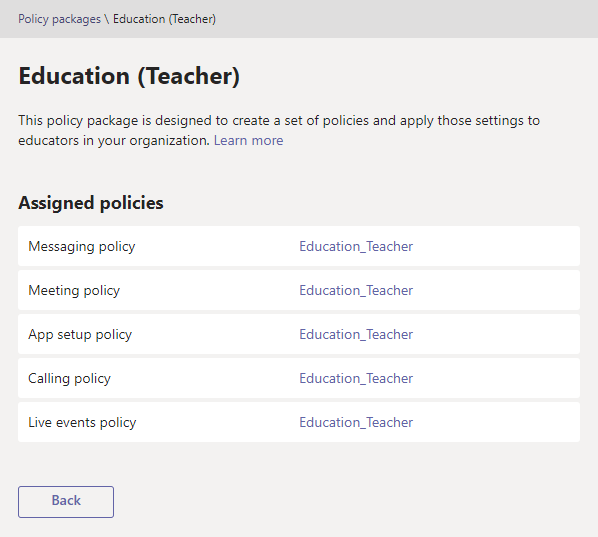Select the App setup policy row label

tap(80, 335)
